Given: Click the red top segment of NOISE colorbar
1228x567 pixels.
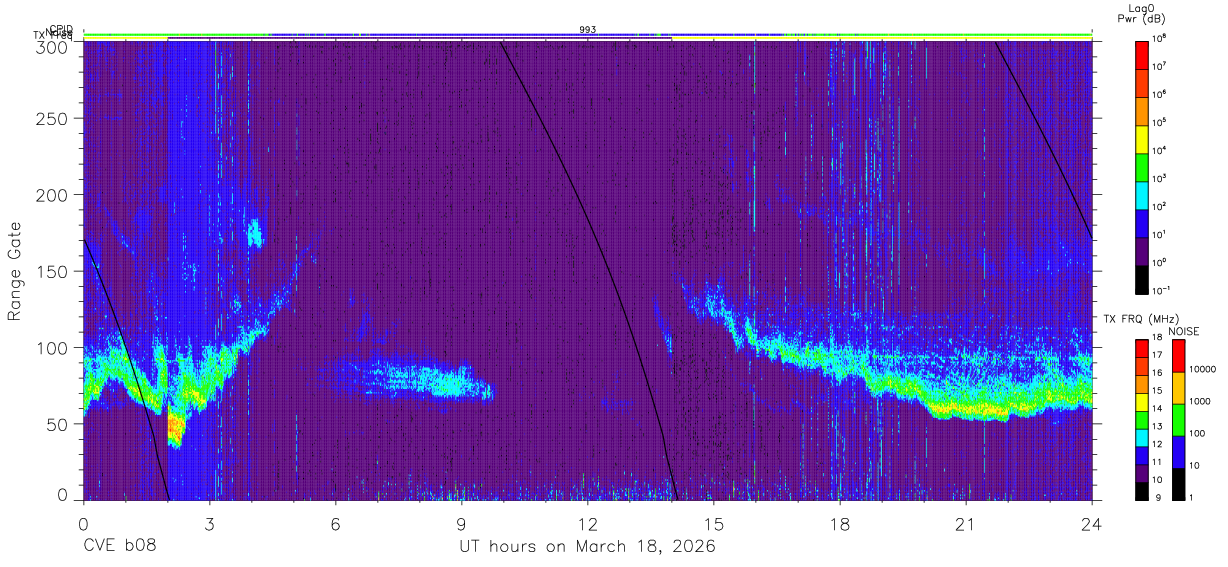Looking at the screenshot, I should coord(1177,355).
